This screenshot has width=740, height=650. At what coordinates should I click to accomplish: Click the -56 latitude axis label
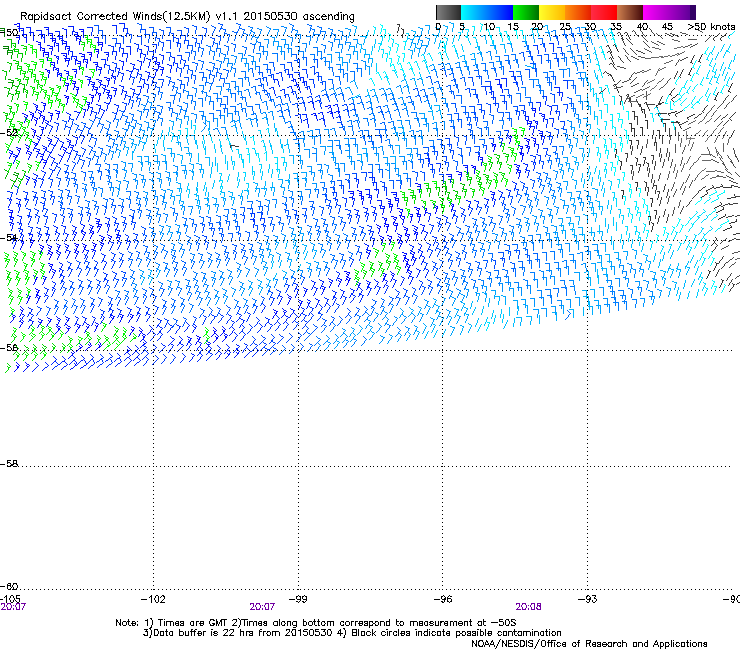click(x=9, y=347)
